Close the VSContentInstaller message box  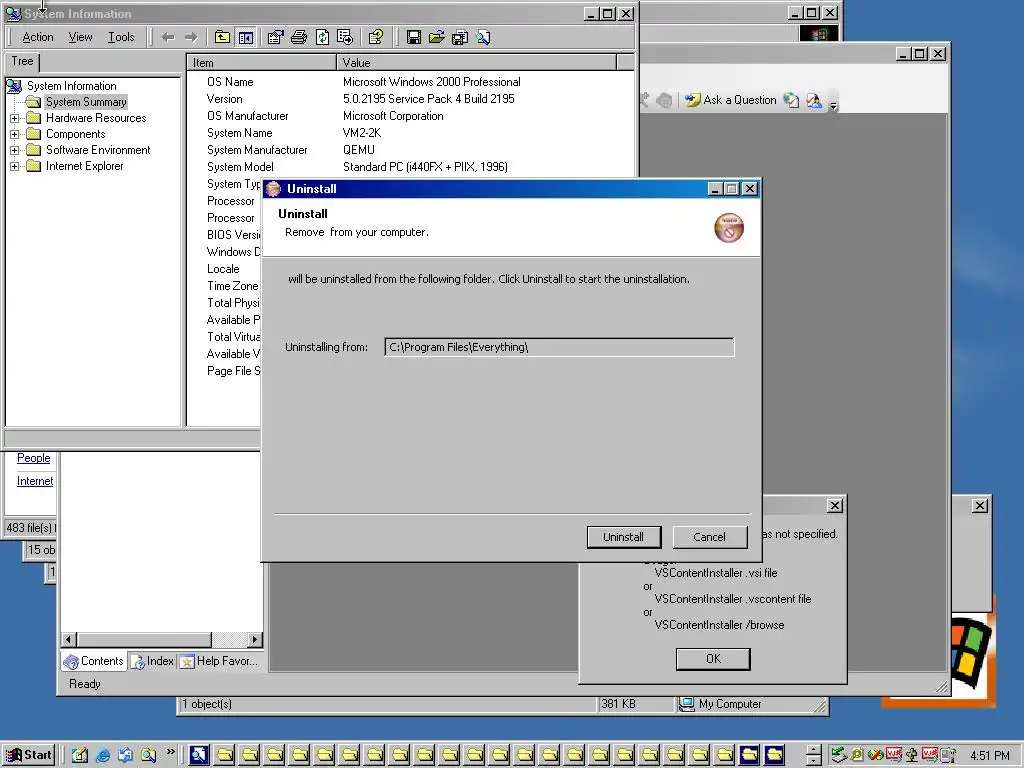point(835,505)
